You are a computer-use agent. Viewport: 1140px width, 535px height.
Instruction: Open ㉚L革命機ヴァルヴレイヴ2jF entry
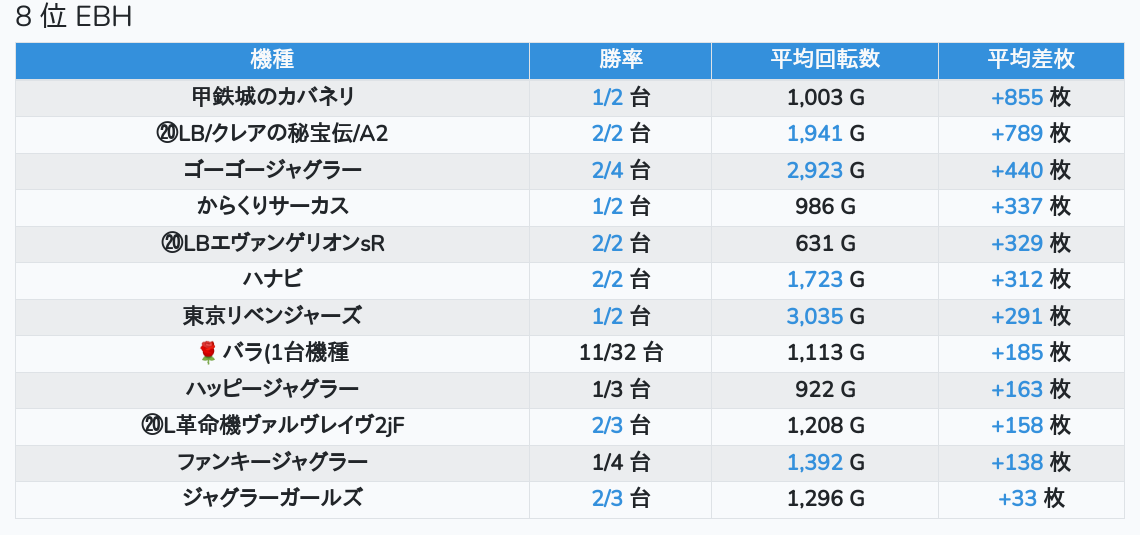coord(272,425)
